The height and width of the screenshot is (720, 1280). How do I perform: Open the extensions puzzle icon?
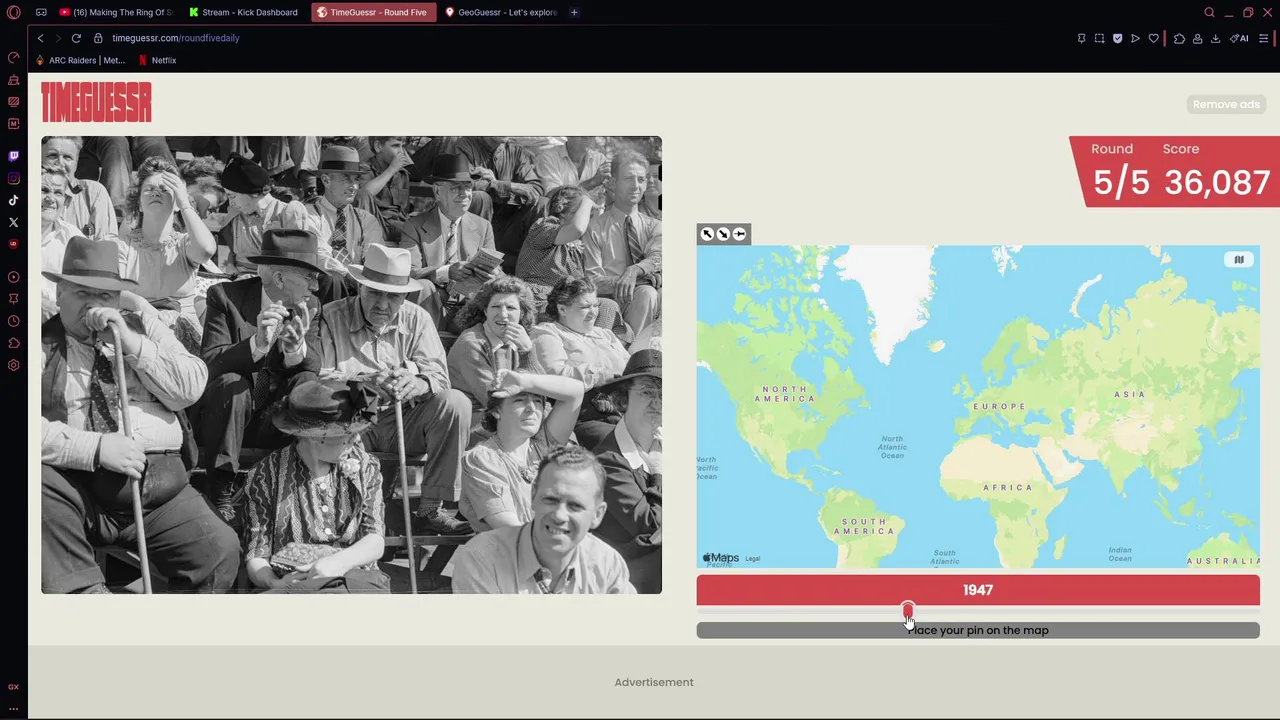(1179, 38)
